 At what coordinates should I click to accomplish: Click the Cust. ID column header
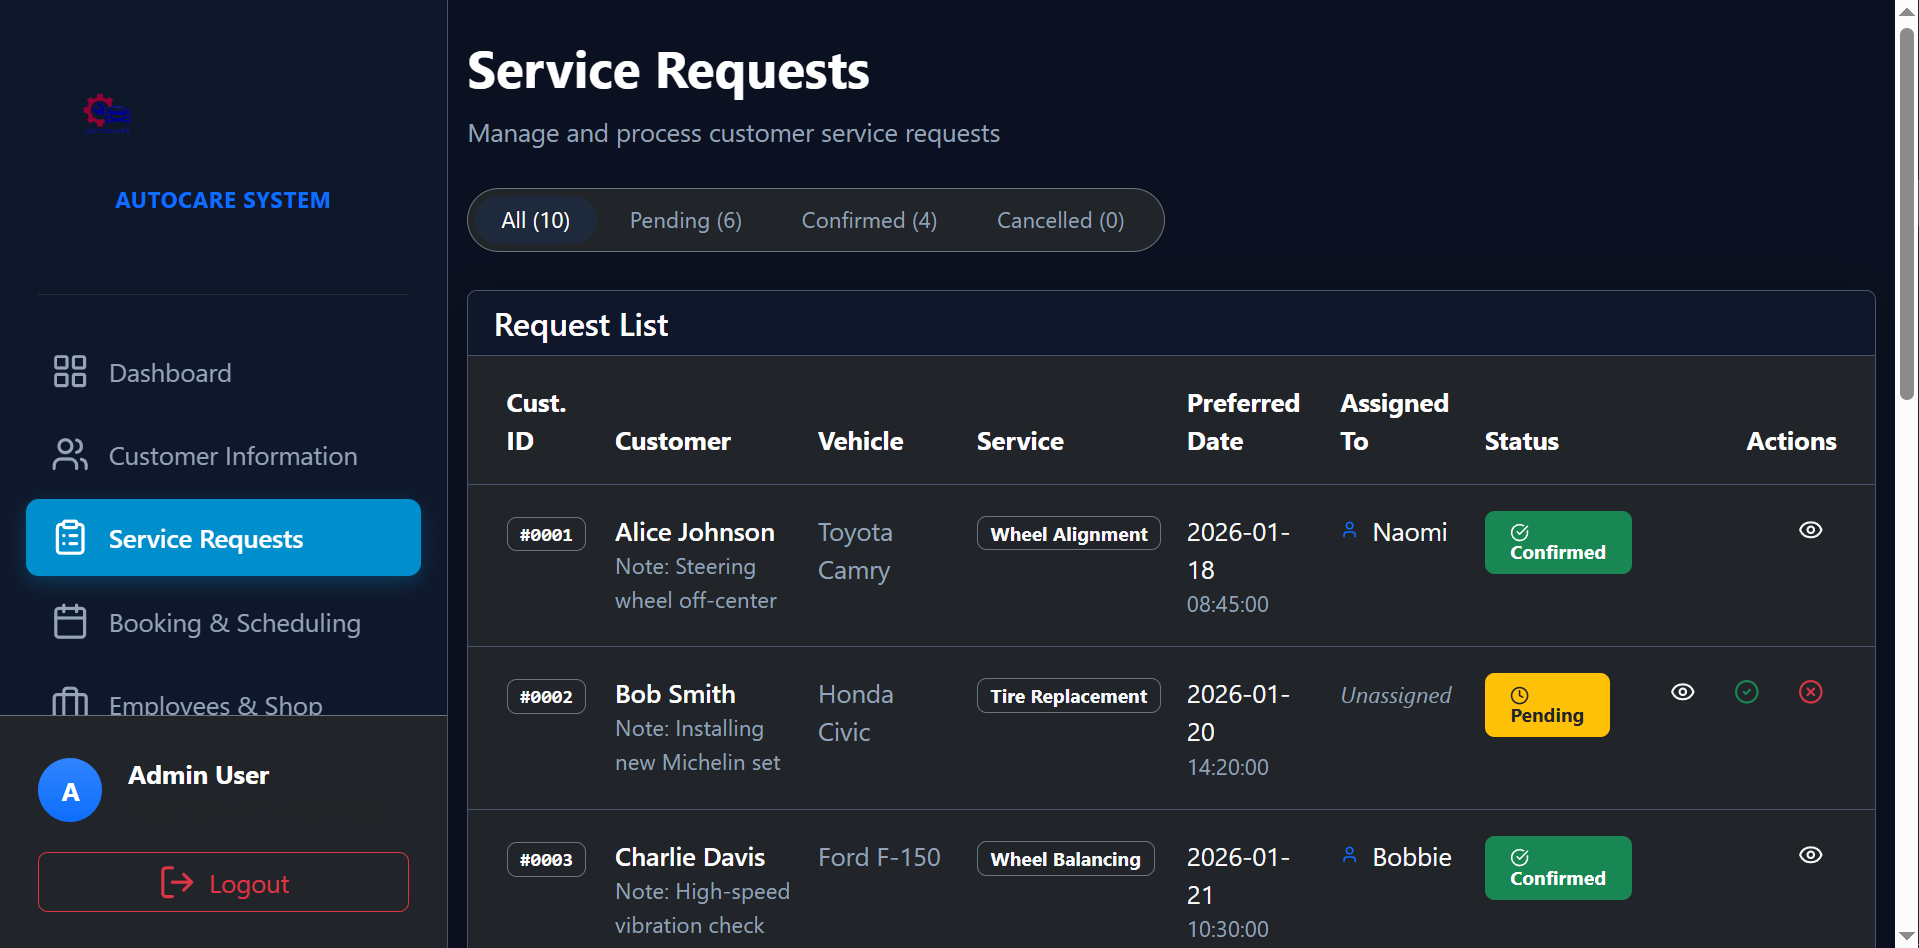[536, 422]
